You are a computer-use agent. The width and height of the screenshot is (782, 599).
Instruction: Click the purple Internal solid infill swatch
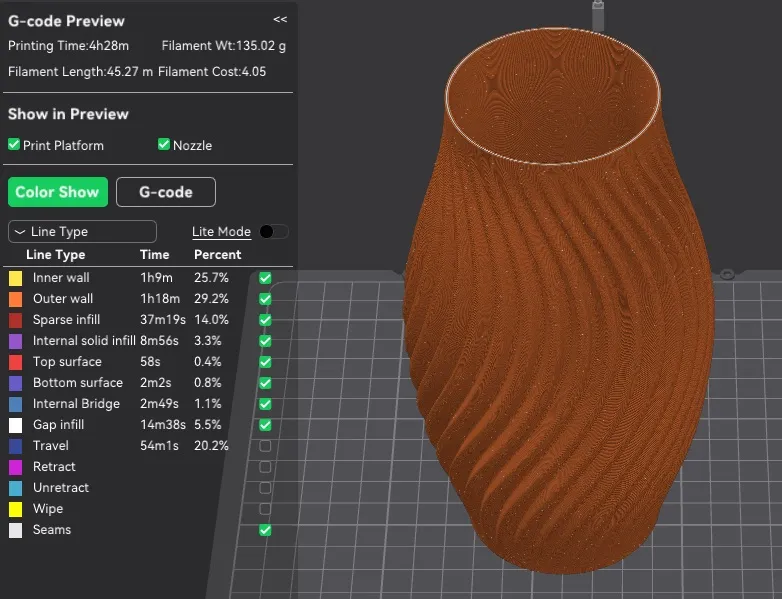click(15, 341)
